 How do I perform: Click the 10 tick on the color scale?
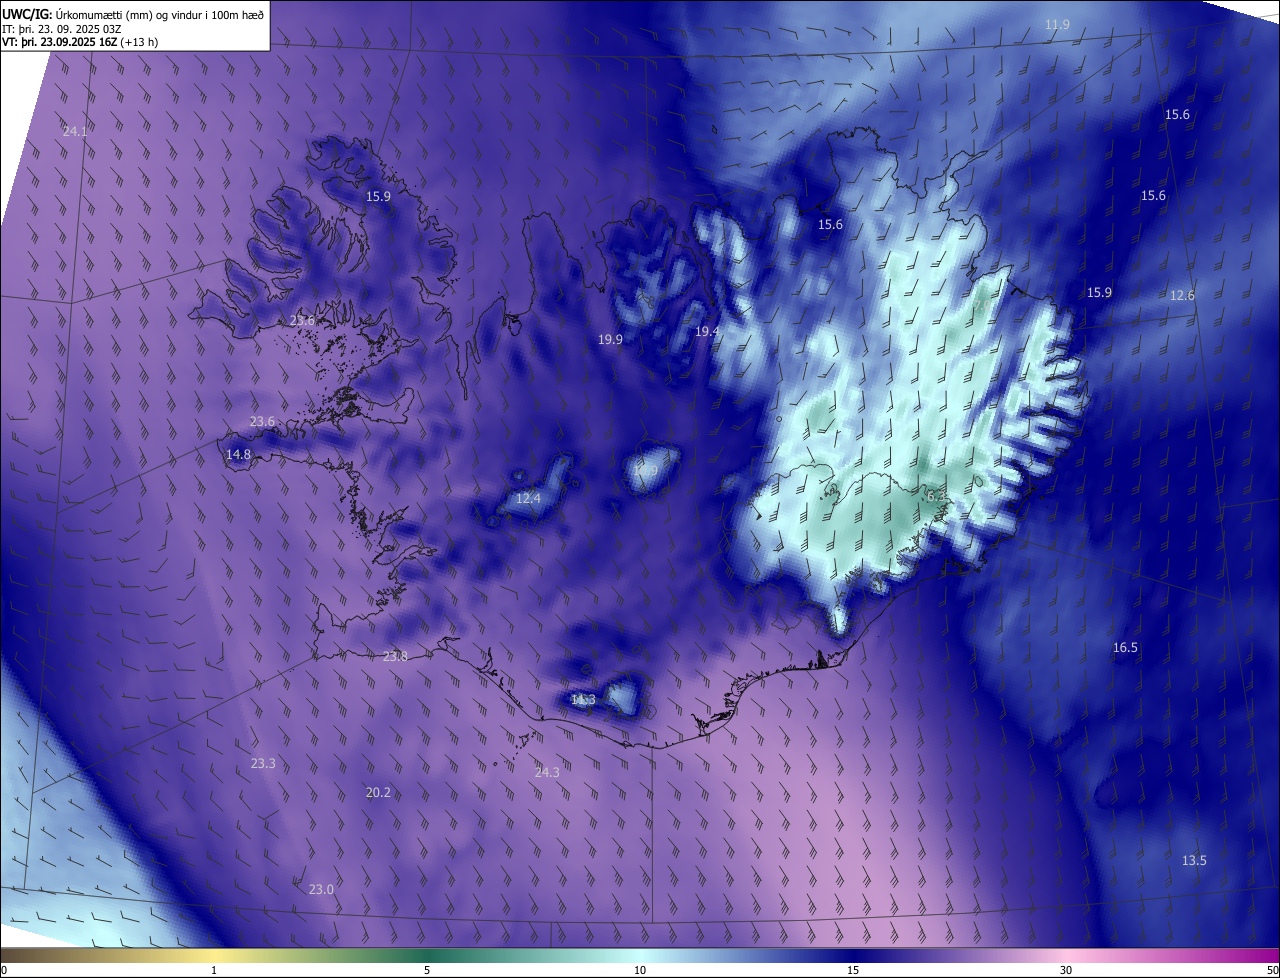click(x=640, y=970)
